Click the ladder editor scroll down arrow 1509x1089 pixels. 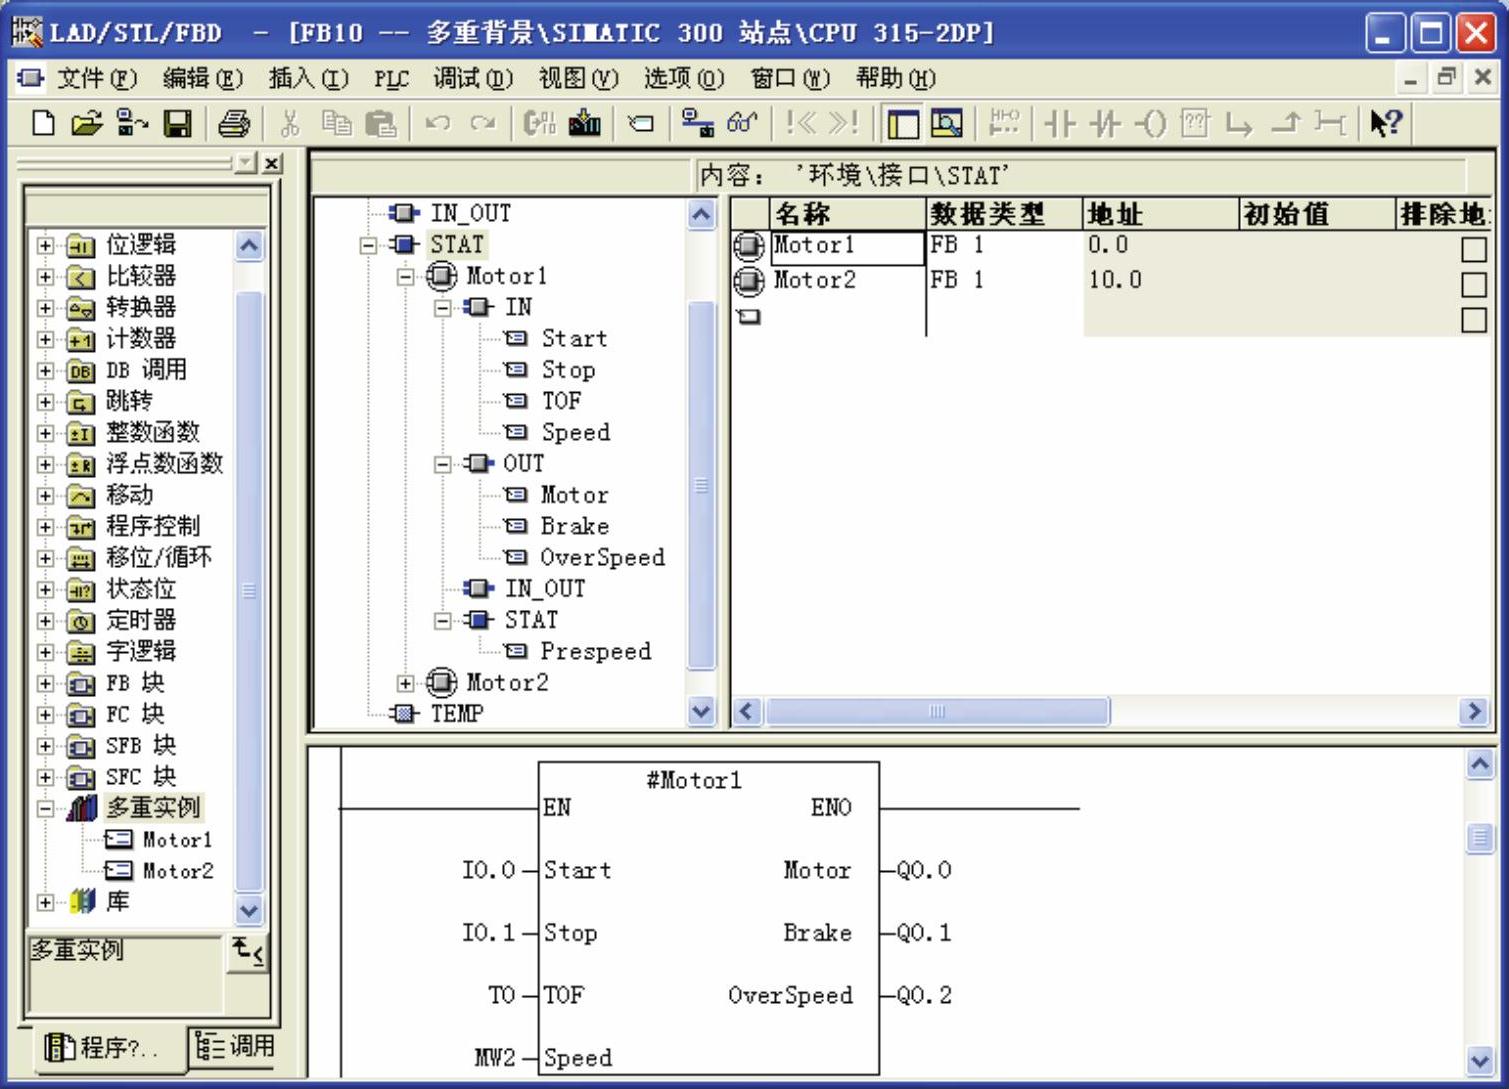point(1480,1059)
